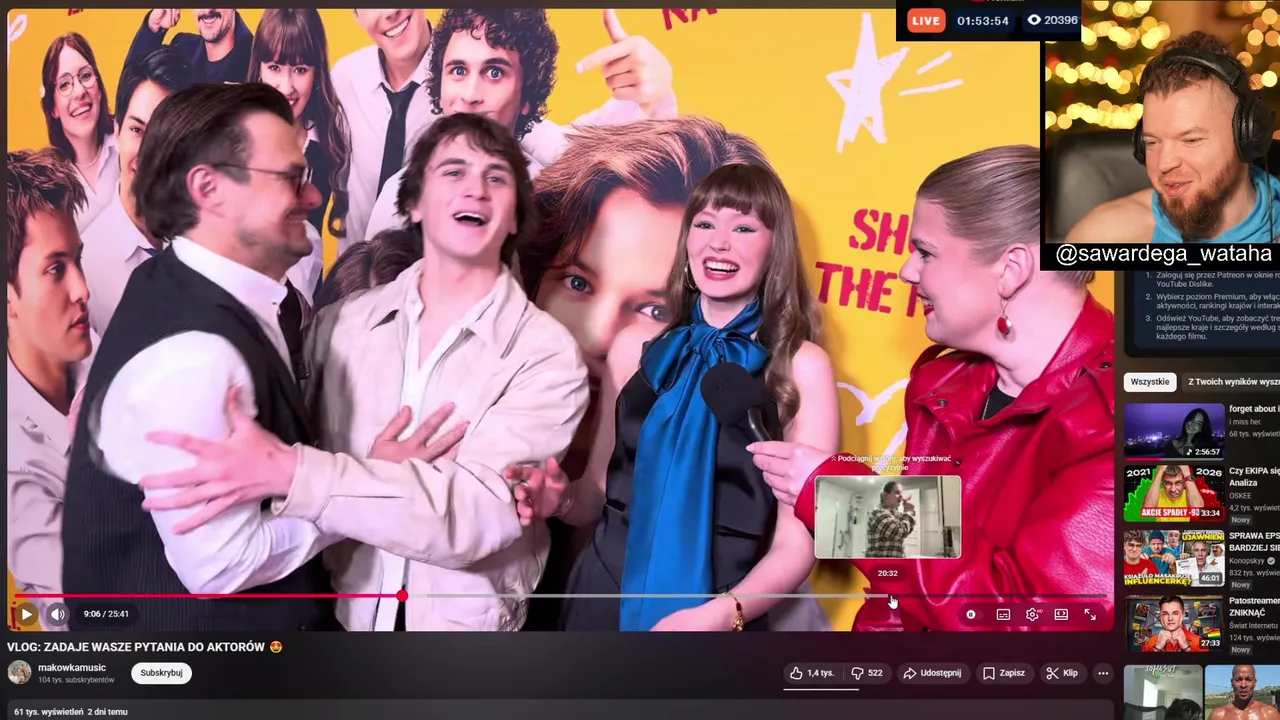Open the makowkamusic channel name
This screenshot has height=720, width=1280.
click(x=72, y=667)
